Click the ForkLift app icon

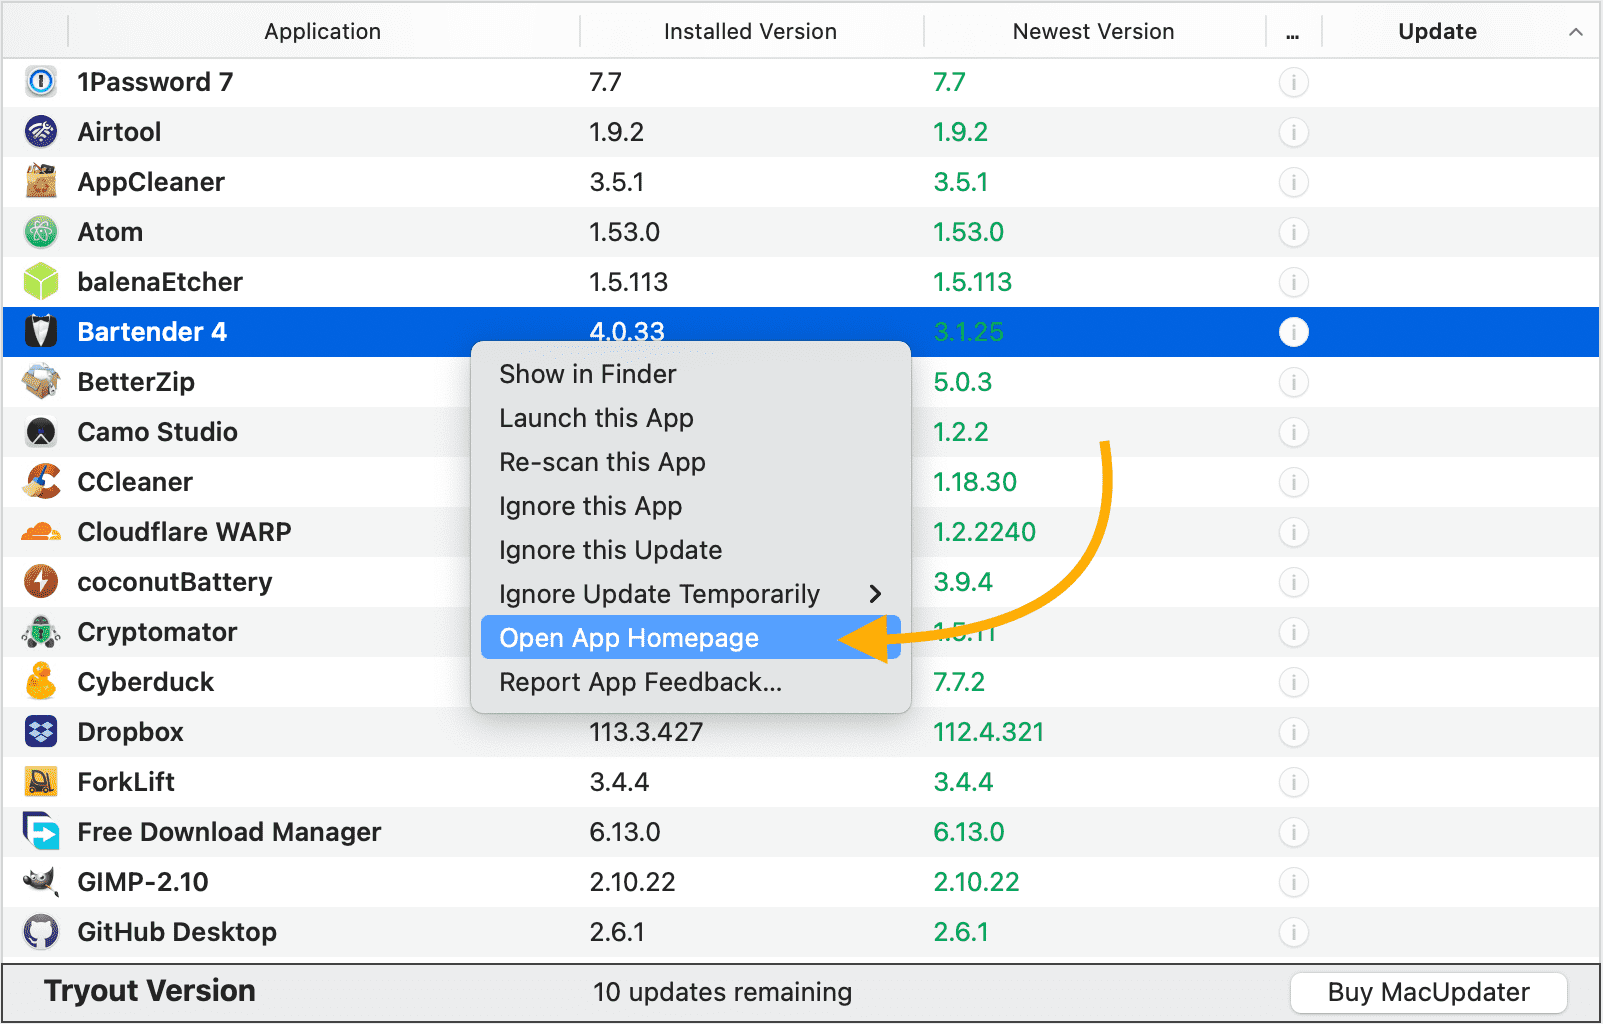point(41,782)
